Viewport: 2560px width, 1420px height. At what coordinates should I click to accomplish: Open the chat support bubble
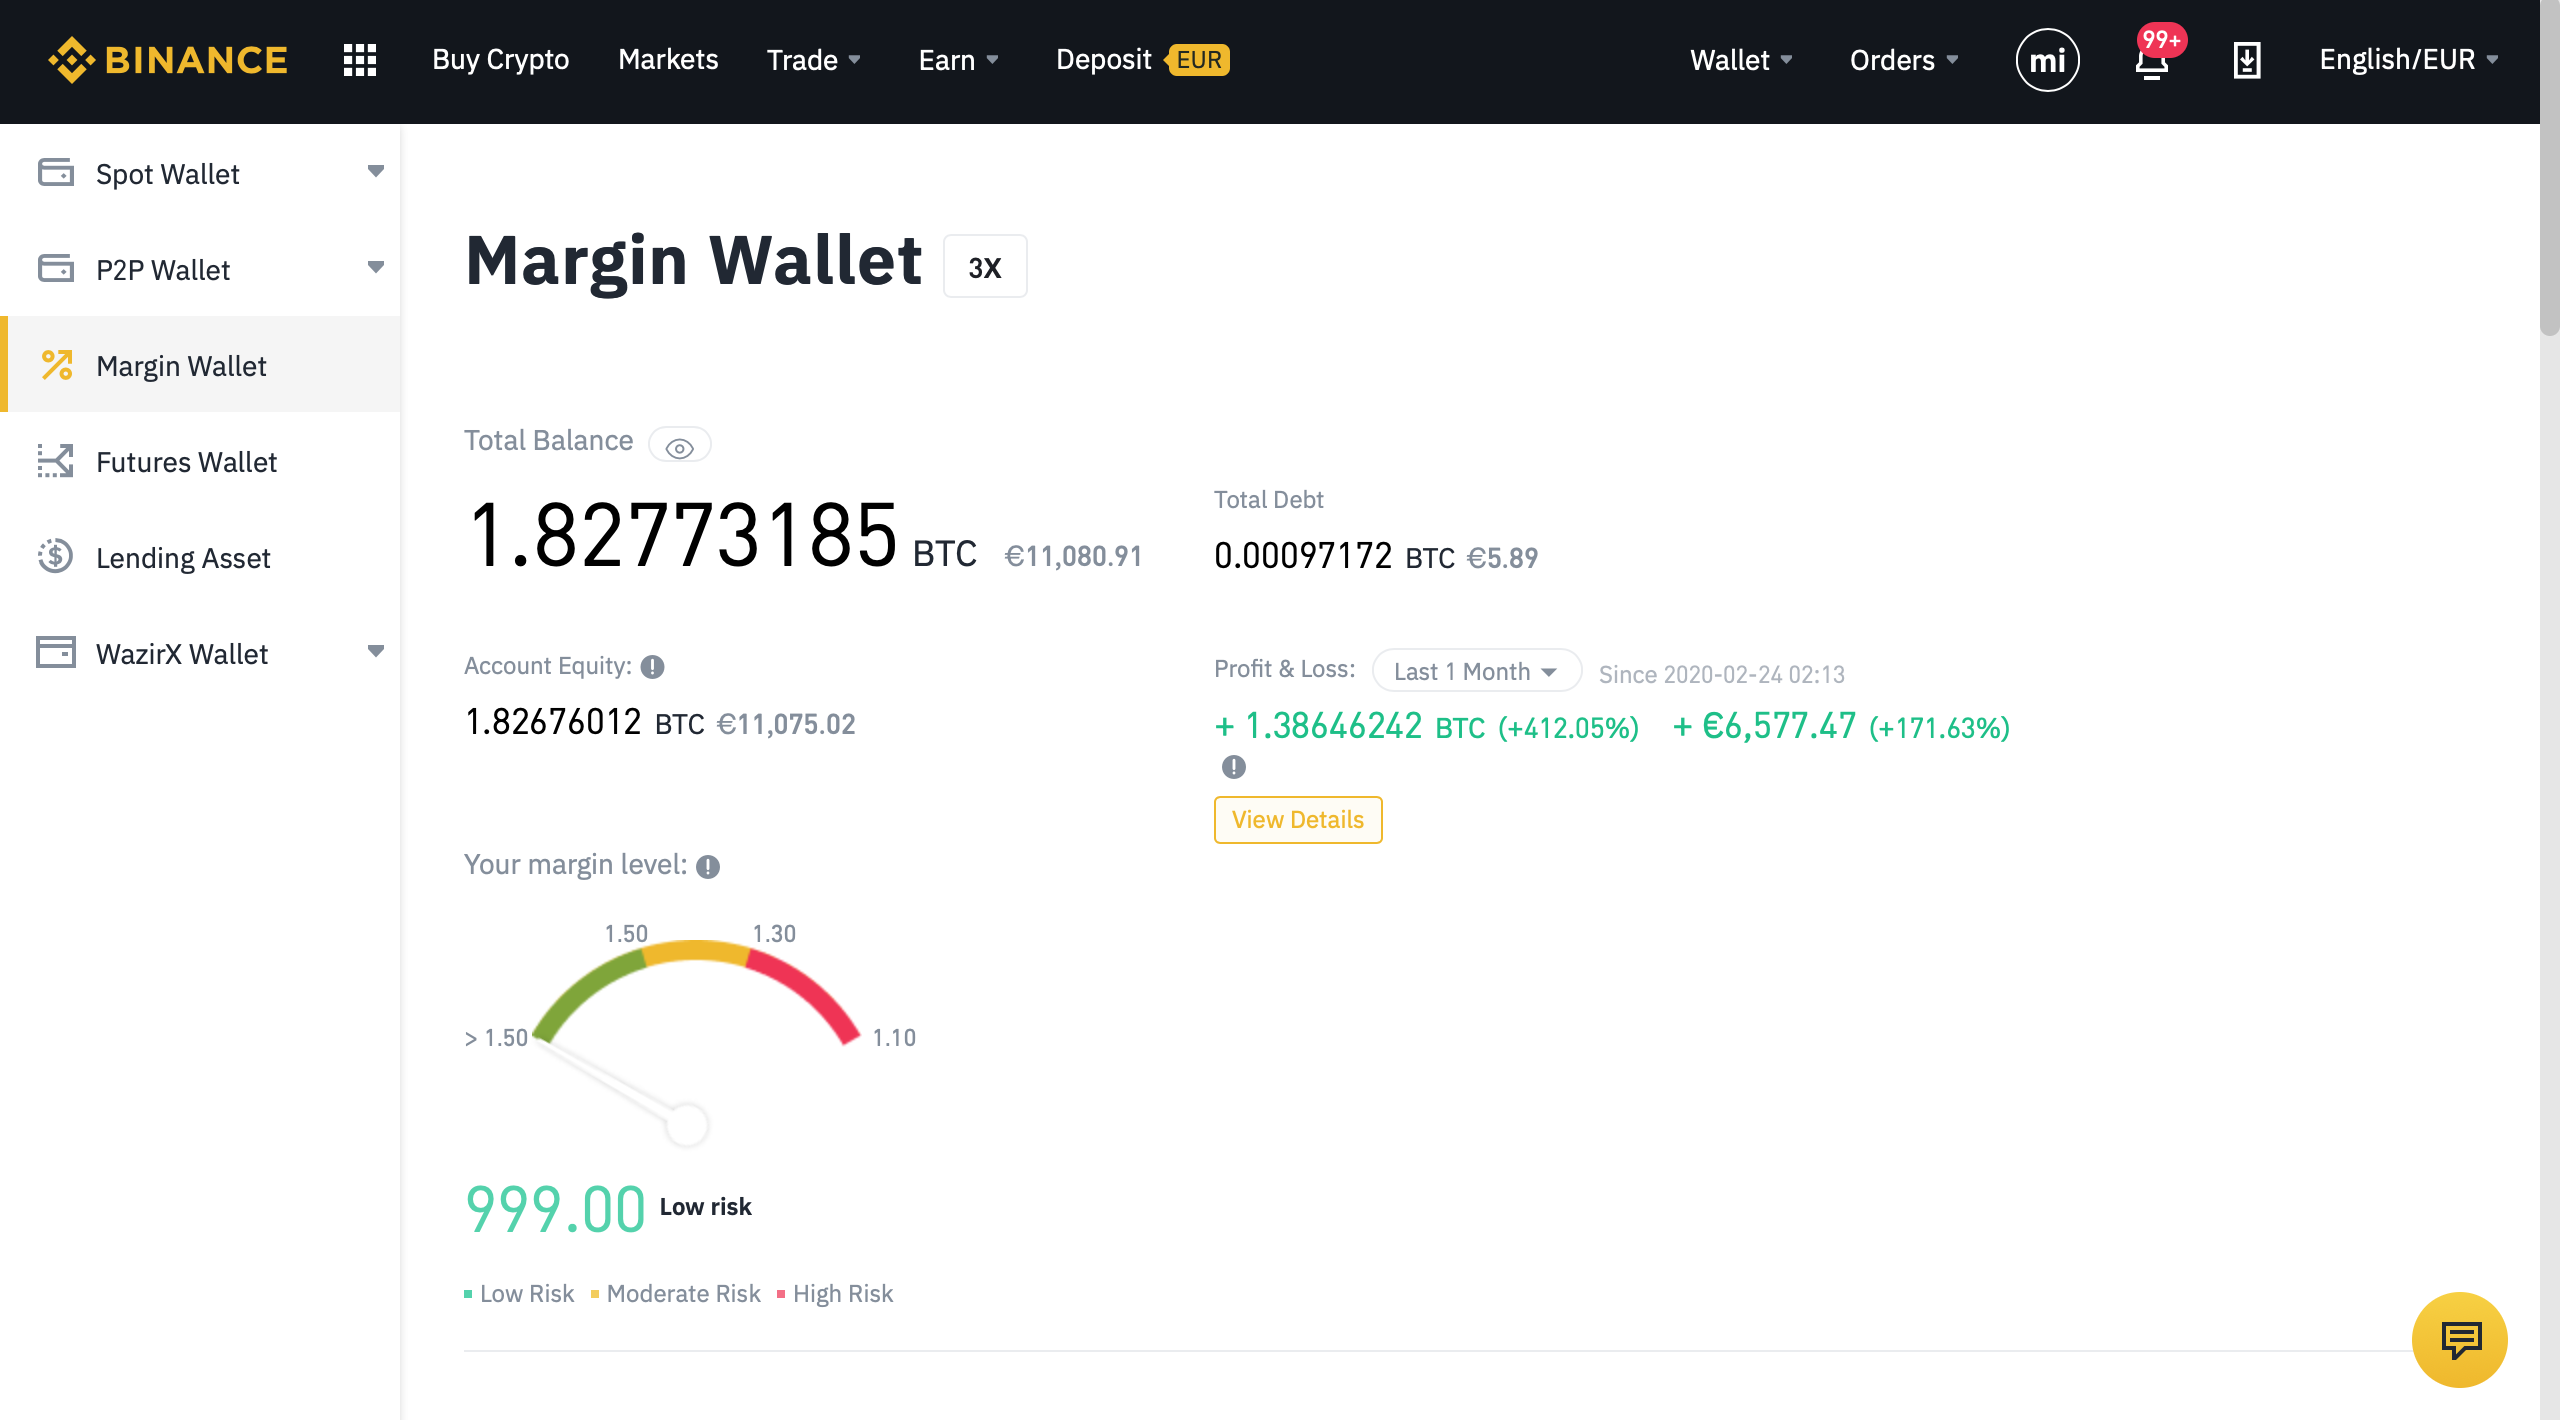click(x=2459, y=1339)
